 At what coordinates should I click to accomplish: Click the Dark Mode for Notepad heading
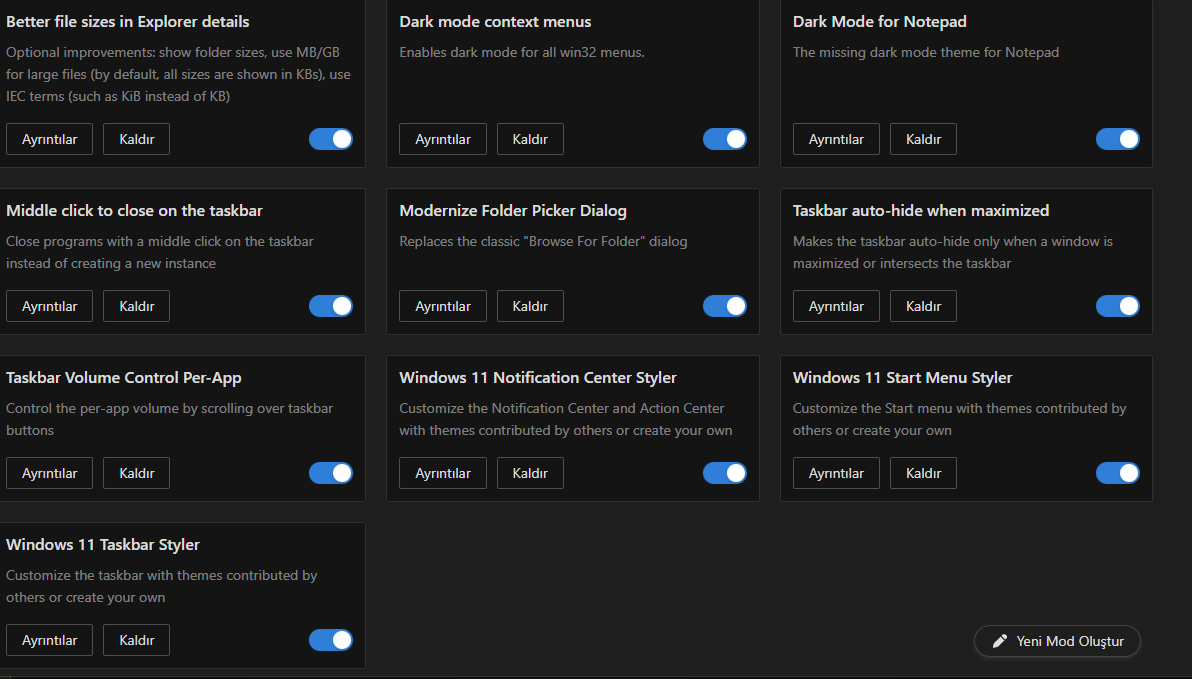(x=880, y=22)
